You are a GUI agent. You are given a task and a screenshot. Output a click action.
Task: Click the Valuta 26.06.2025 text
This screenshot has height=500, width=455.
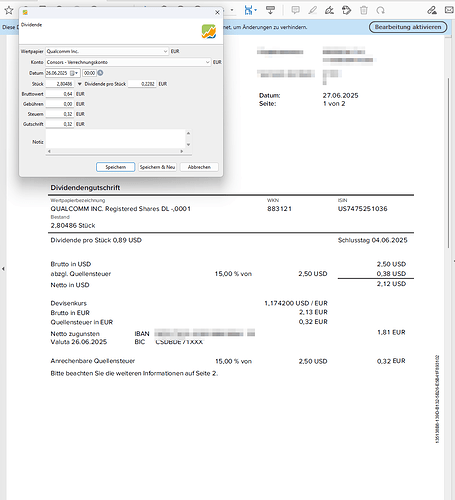79,342
